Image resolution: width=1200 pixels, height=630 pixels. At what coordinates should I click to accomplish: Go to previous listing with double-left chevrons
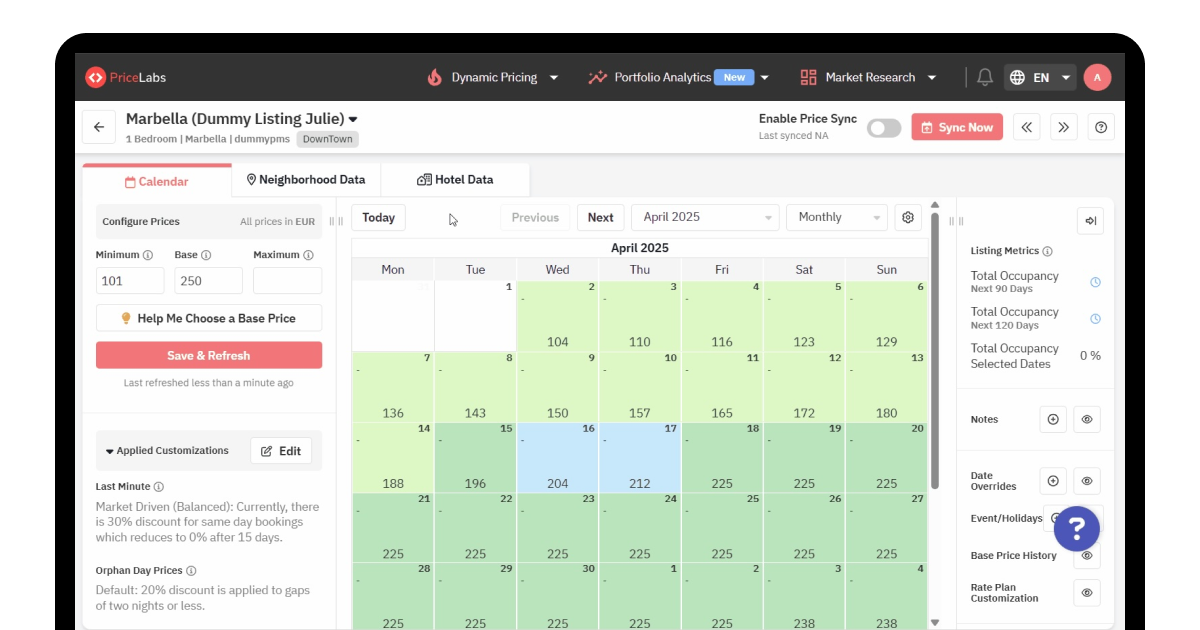point(1027,127)
